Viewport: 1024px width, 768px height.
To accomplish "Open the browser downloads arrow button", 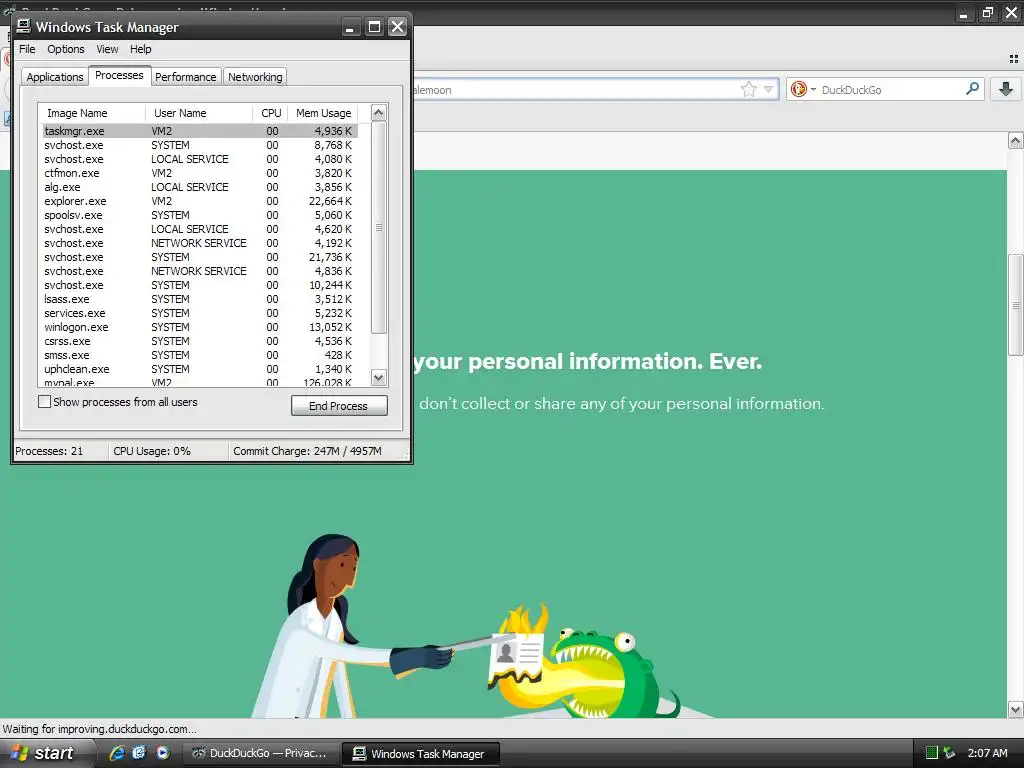I will pos(1006,89).
